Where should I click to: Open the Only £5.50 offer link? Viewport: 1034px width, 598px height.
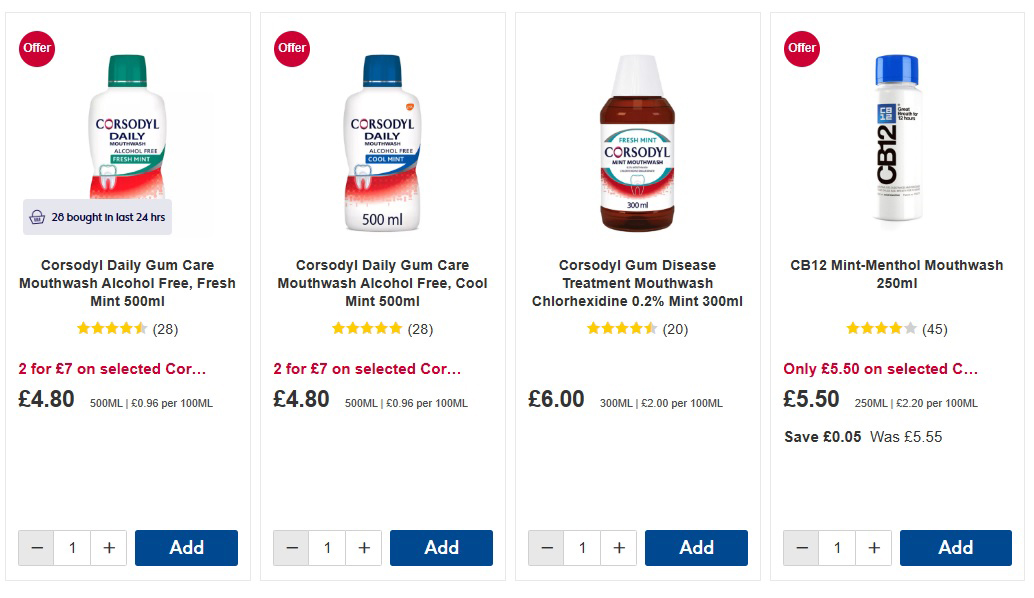tap(880, 369)
